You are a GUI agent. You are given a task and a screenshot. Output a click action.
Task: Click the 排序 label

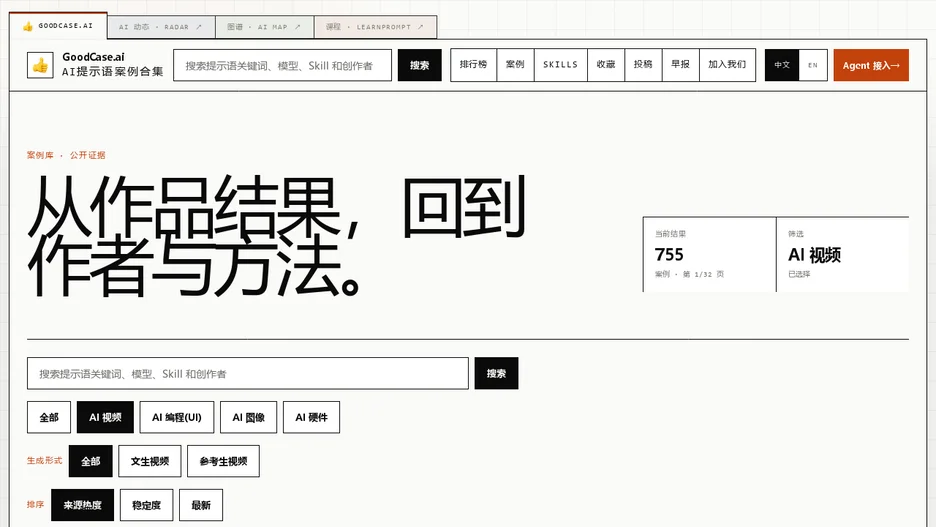(35, 505)
